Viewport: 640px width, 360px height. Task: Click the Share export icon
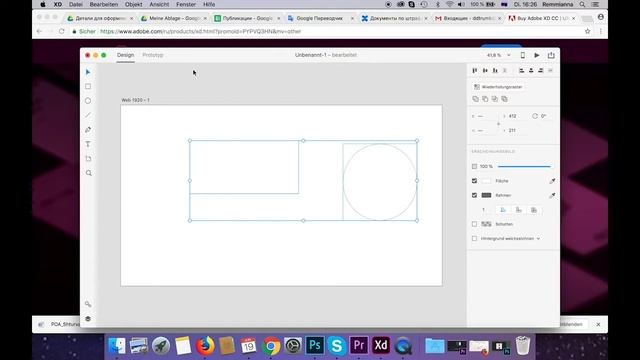pyautogui.click(x=551, y=55)
